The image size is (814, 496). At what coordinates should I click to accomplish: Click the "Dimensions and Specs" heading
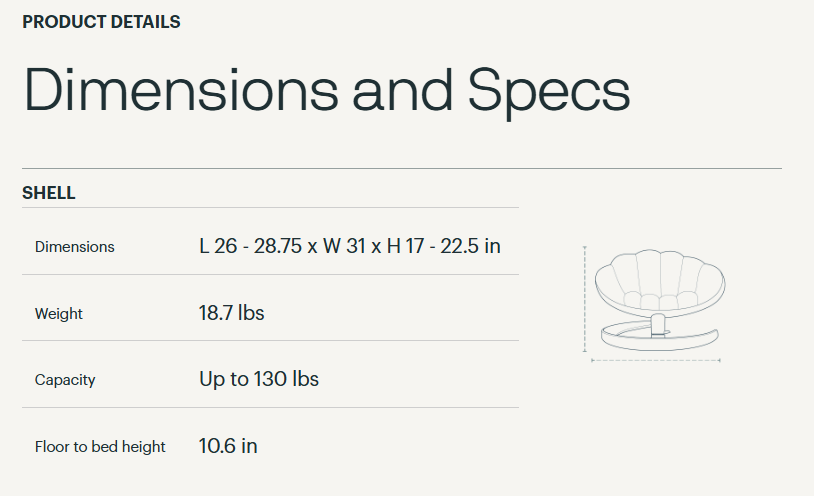(326, 90)
